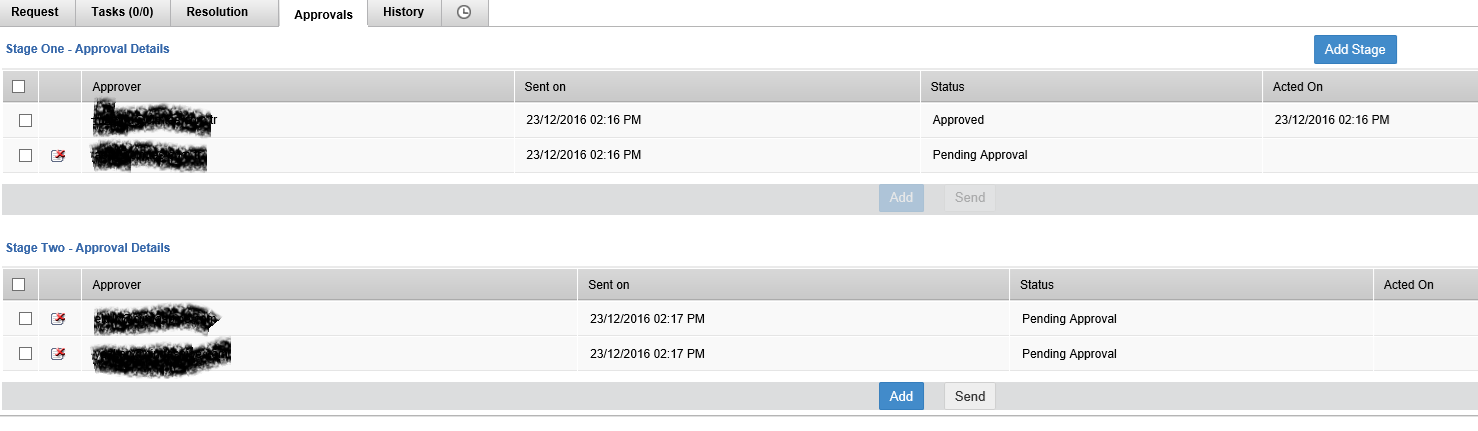Click Stage Two Status column header
The width and height of the screenshot is (1478, 431).
click(1036, 285)
